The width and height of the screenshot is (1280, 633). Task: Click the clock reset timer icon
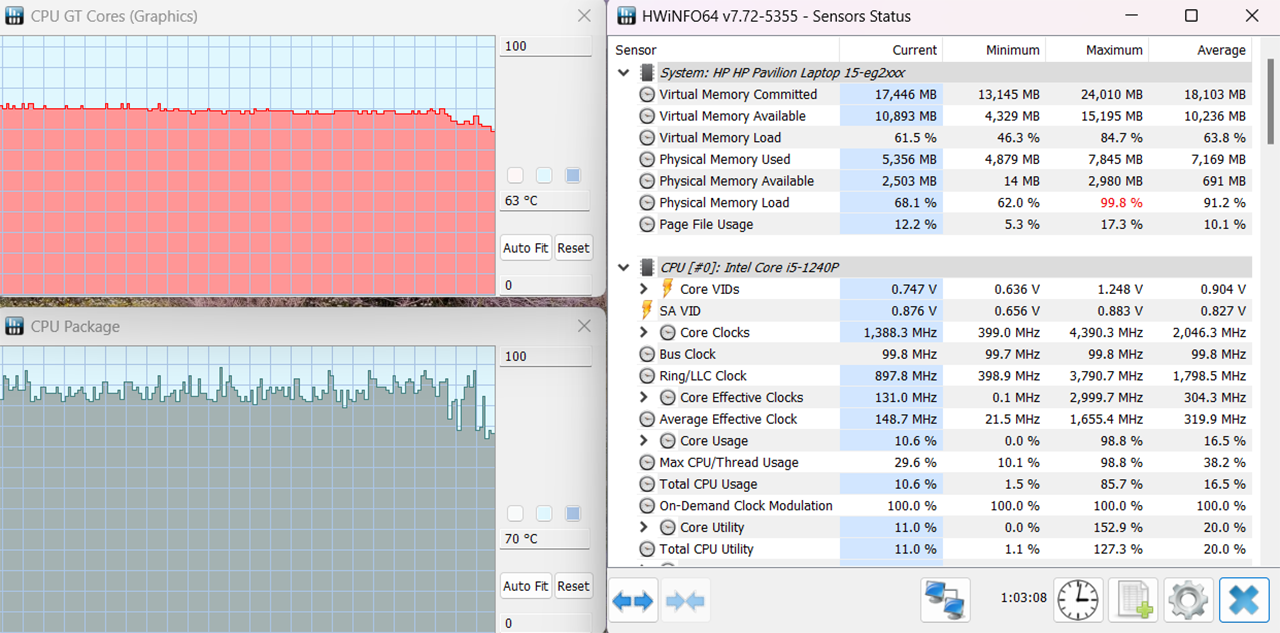[1078, 600]
